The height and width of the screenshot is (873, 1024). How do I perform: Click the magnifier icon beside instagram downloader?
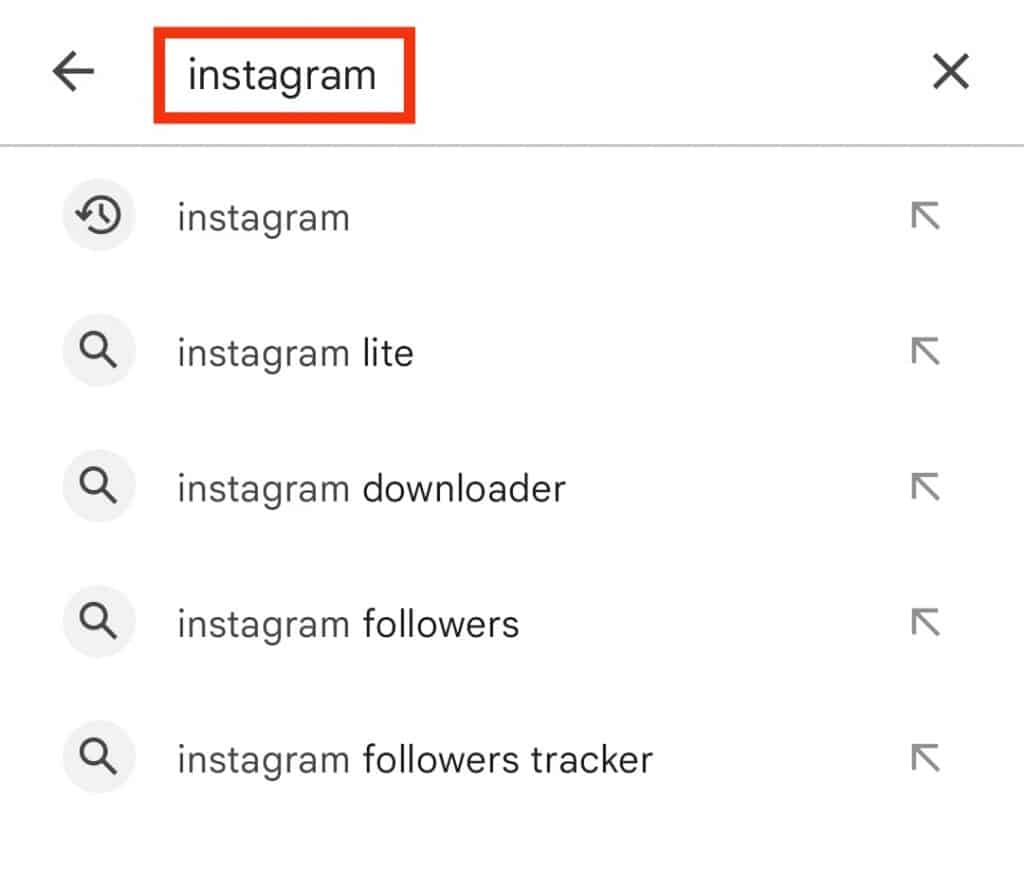tap(97, 487)
